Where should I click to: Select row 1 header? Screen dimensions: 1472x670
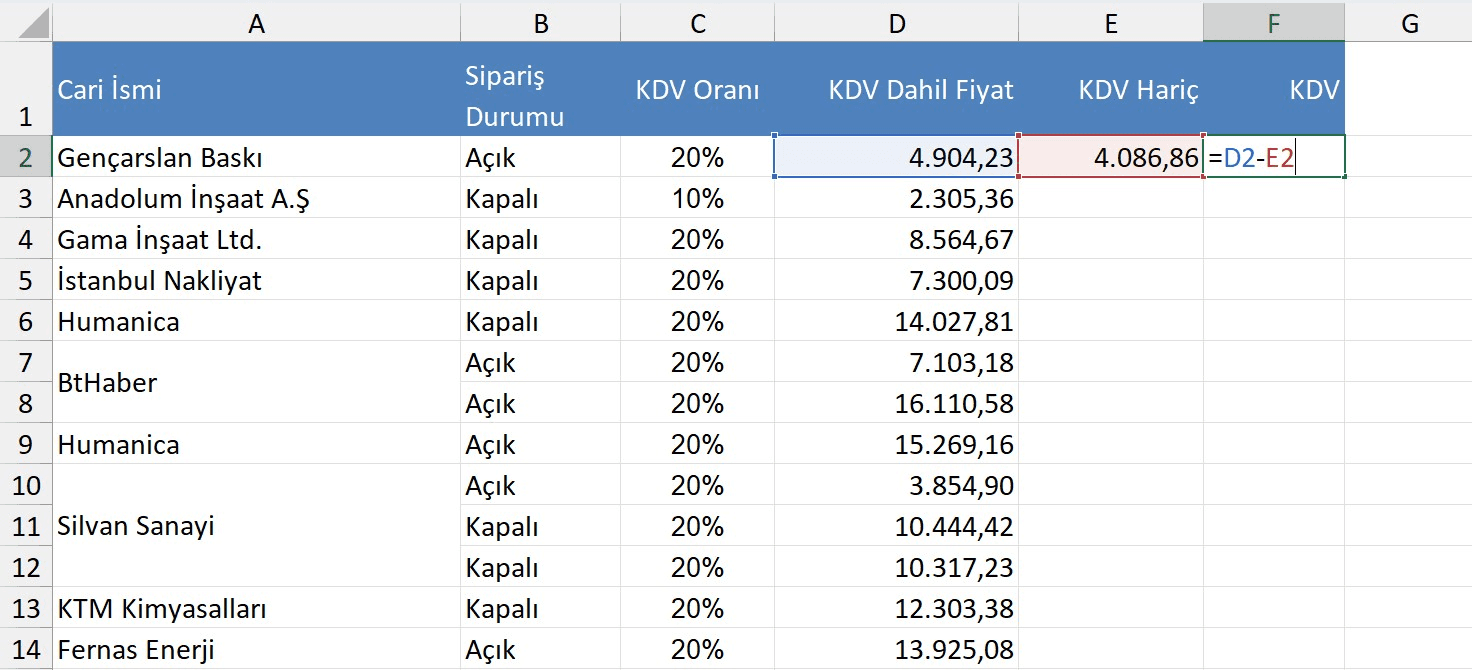(x=26, y=90)
